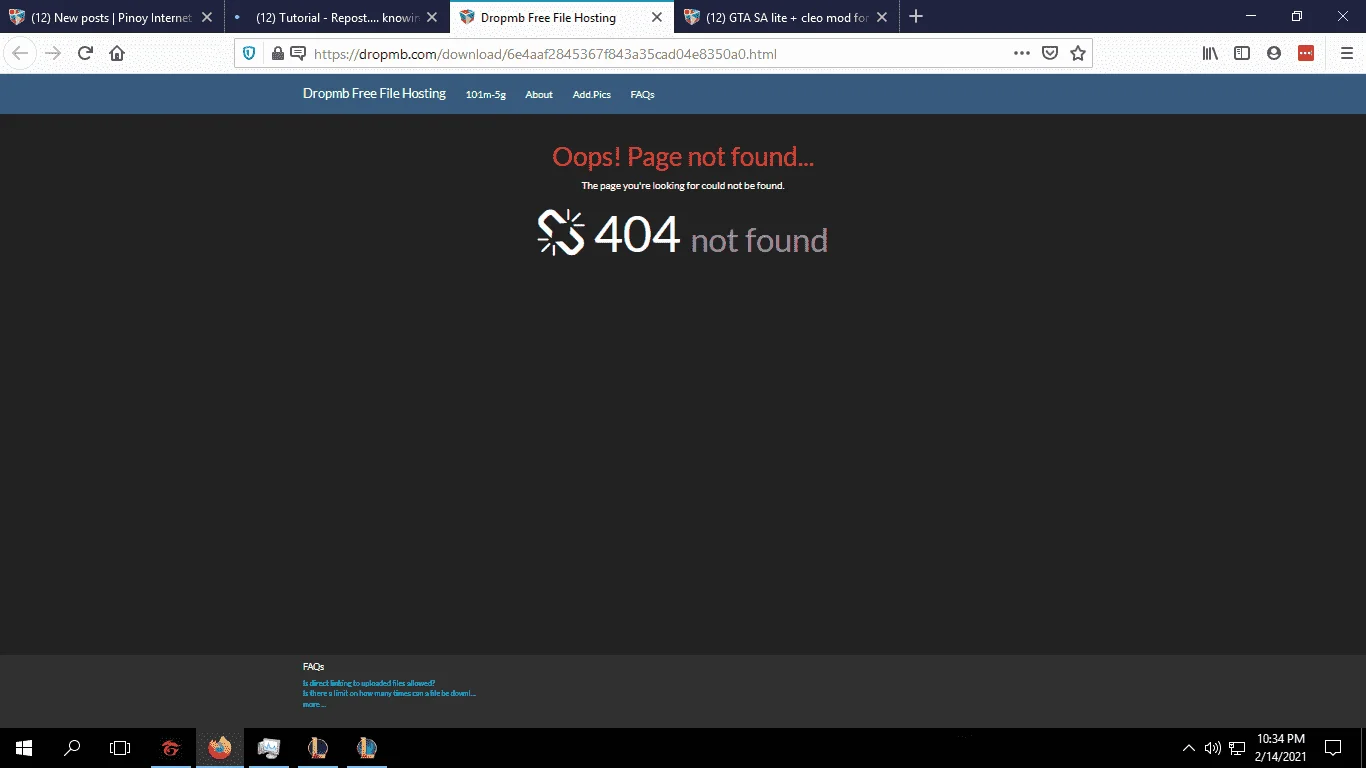Click 'The page you're looking for could not be found.' text

tap(683, 186)
